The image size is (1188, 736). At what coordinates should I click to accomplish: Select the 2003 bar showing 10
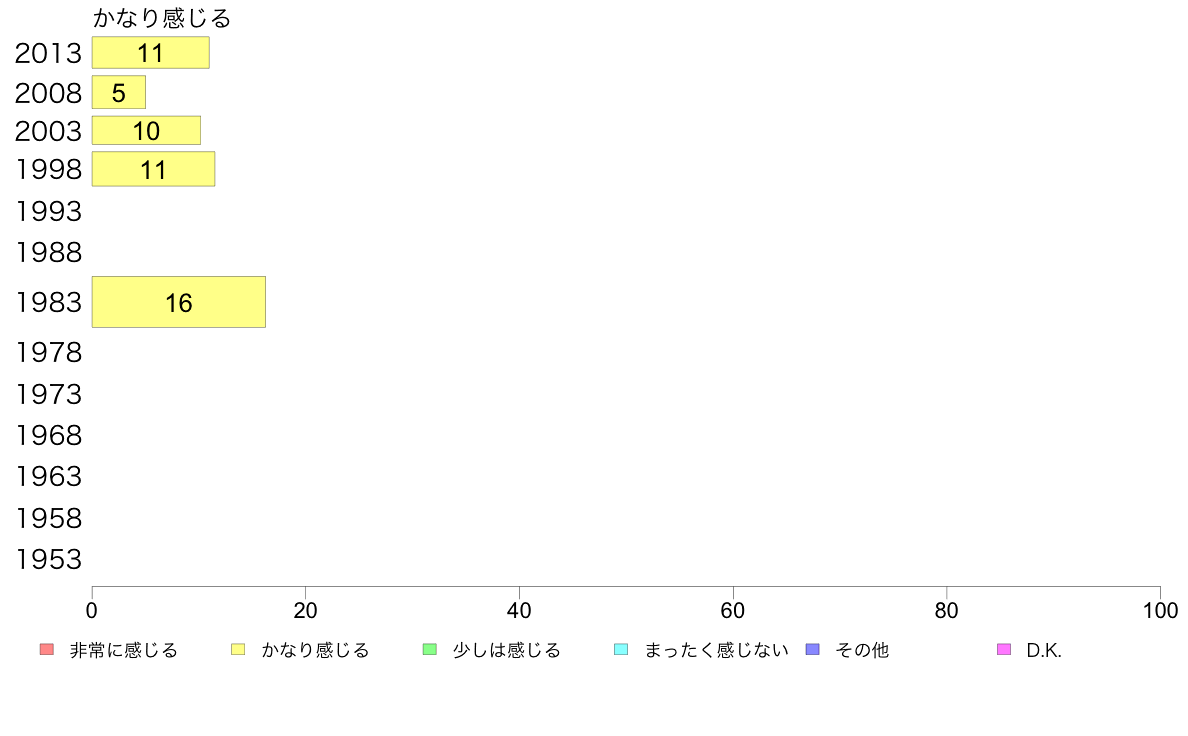pos(146,130)
